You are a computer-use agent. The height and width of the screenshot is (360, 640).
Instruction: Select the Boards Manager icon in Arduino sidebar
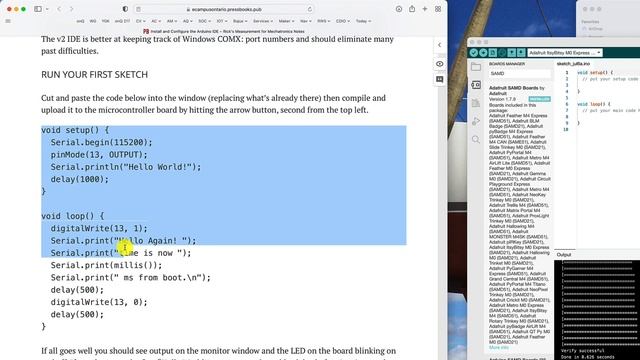476,85
